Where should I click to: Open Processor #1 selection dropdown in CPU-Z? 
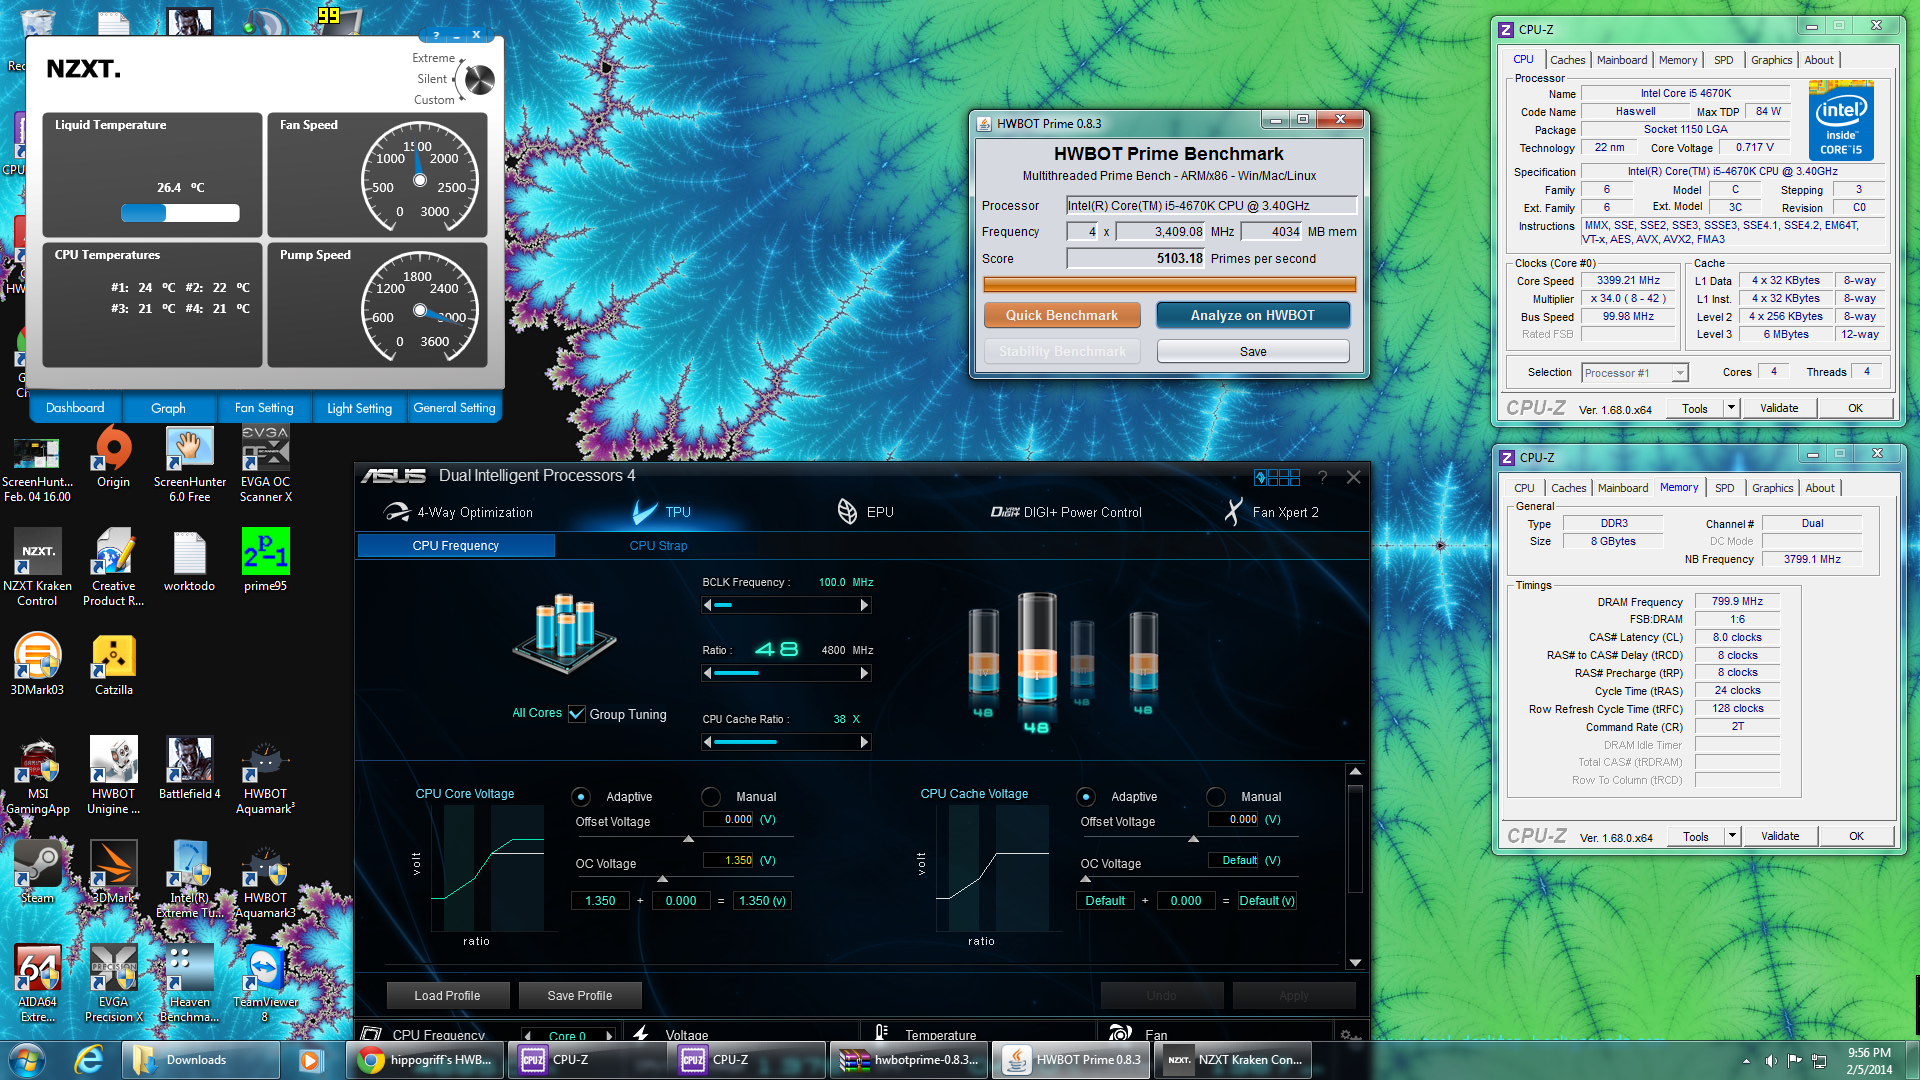(x=1635, y=373)
